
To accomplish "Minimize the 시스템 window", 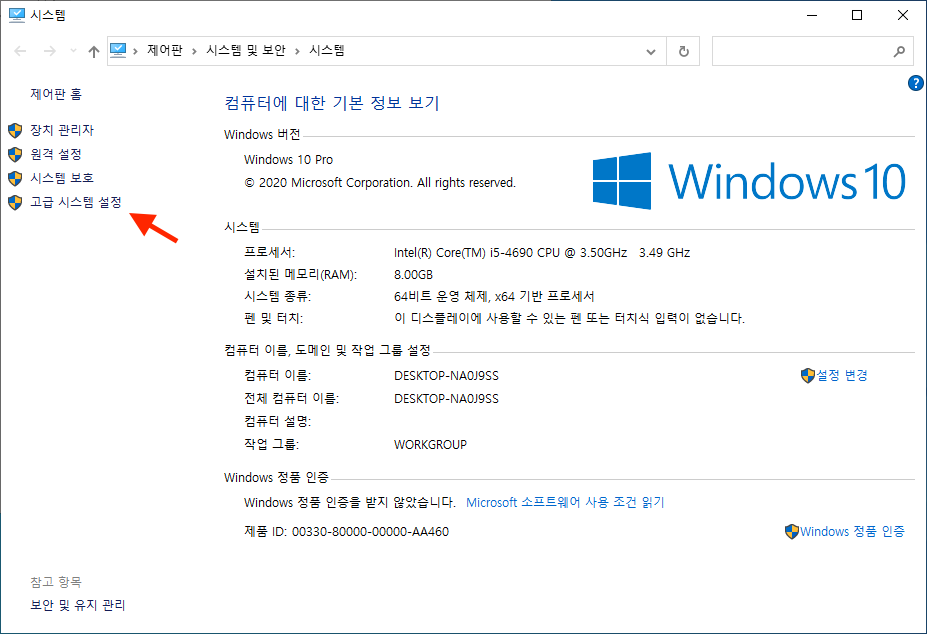I will coord(812,15).
